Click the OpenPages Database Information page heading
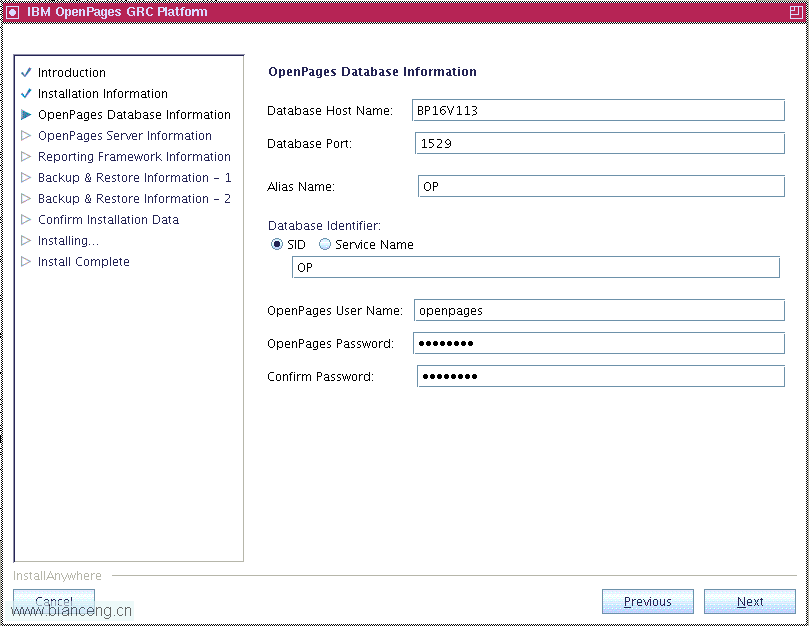 pos(373,72)
